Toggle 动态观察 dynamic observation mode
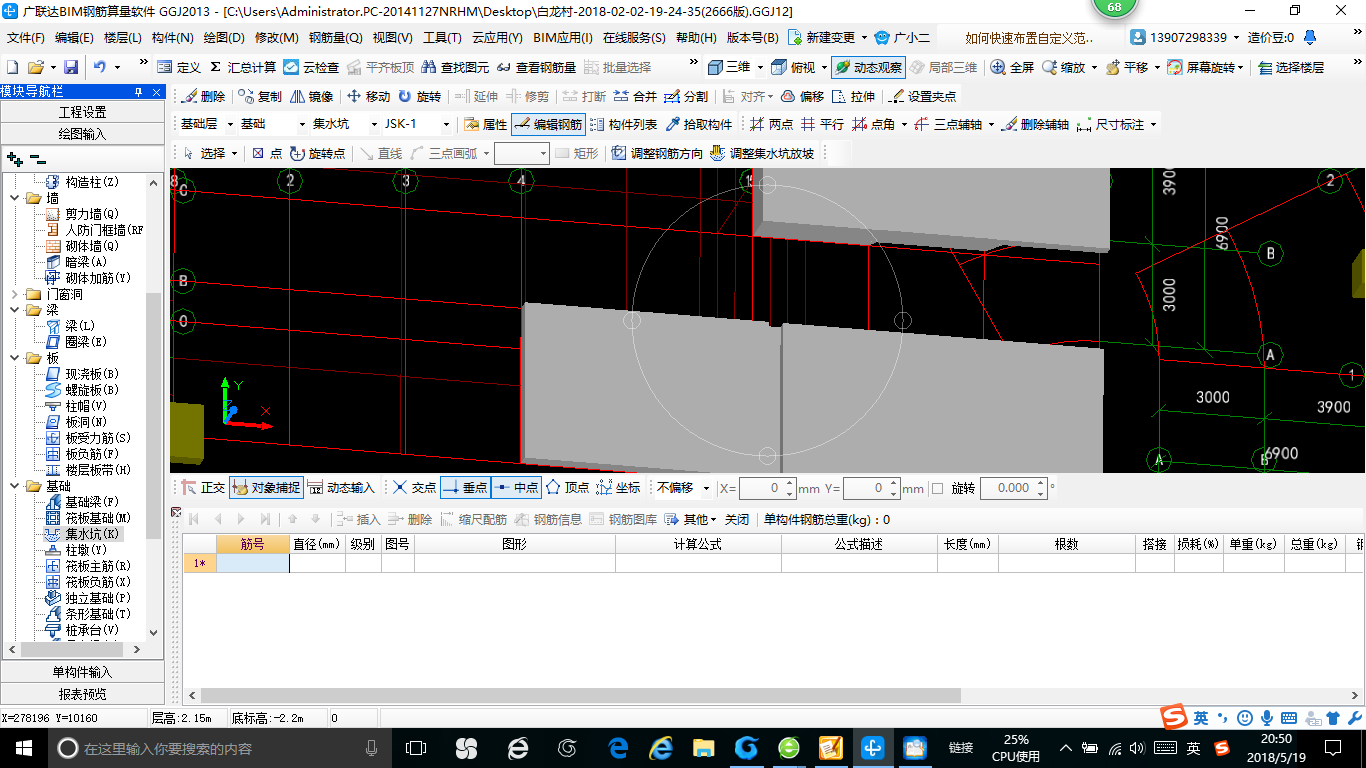The image size is (1366, 768). (868, 67)
